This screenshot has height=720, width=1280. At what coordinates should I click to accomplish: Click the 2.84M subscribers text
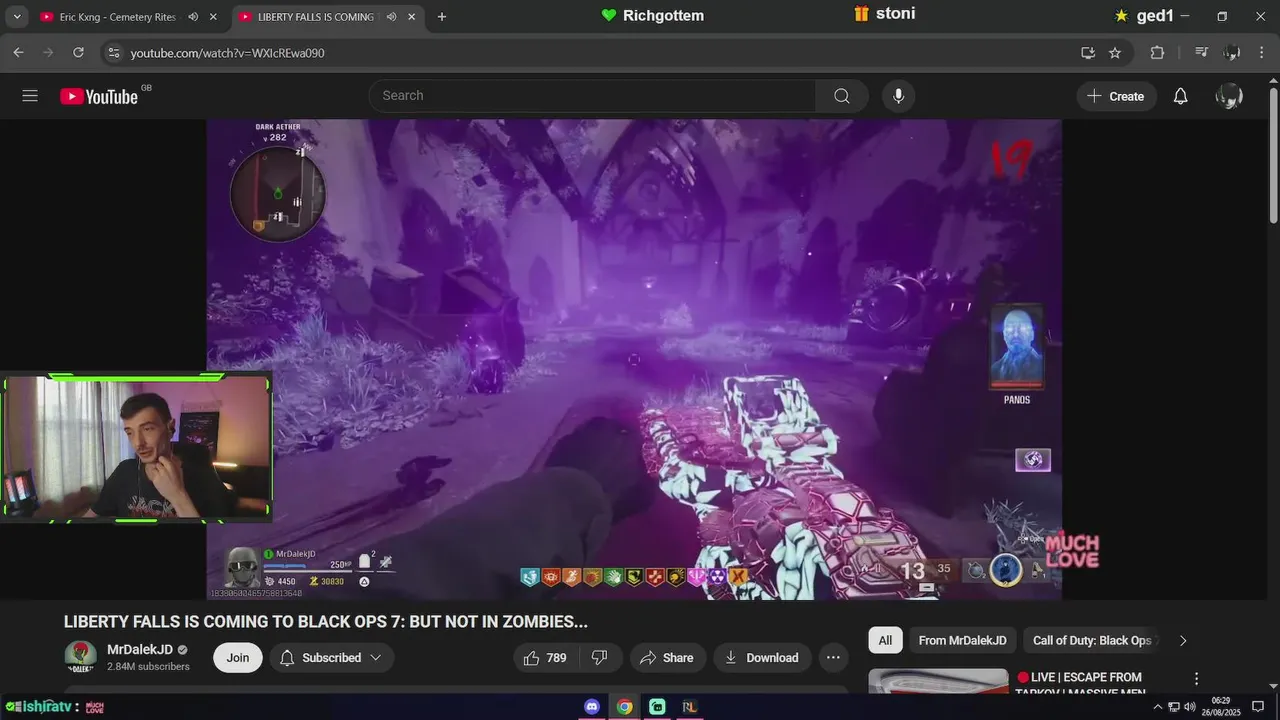(x=148, y=667)
